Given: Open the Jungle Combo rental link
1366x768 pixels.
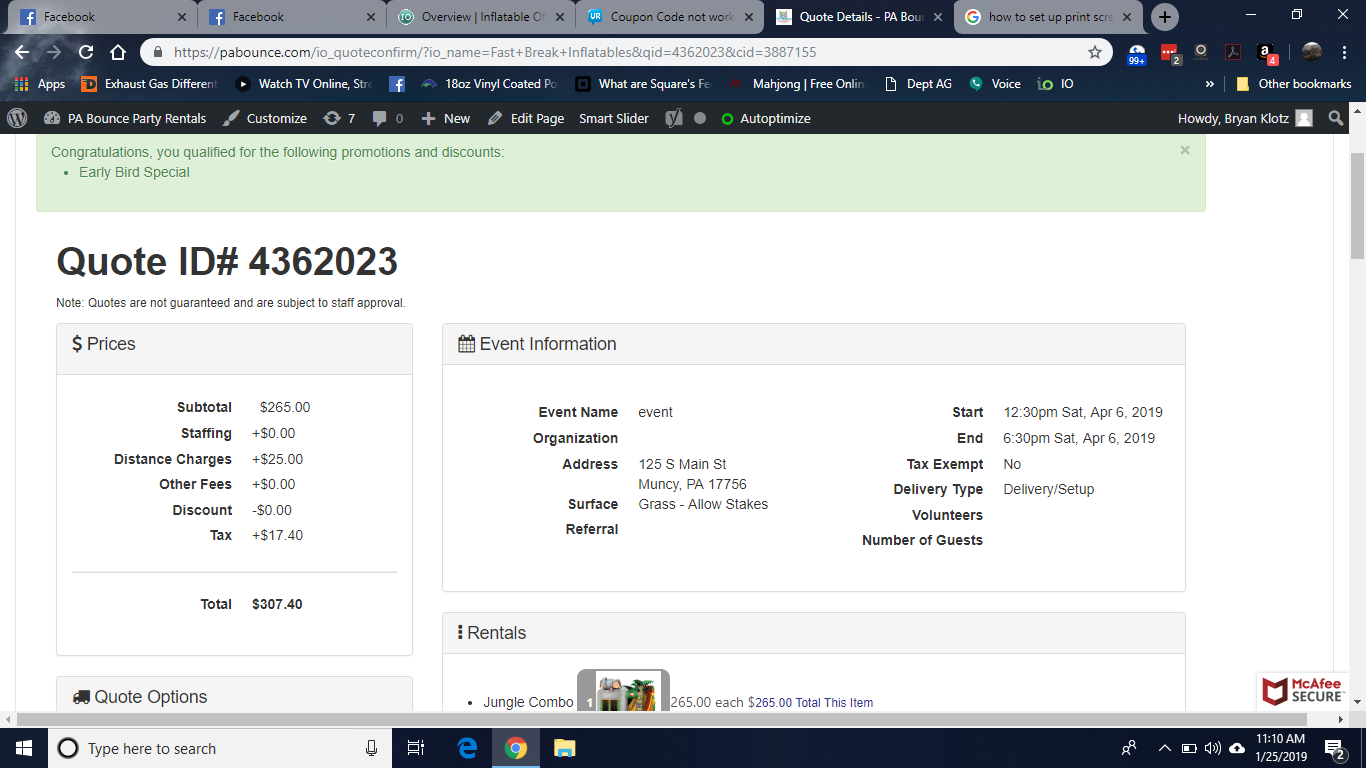Looking at the screenshot, I should [528, 702].
